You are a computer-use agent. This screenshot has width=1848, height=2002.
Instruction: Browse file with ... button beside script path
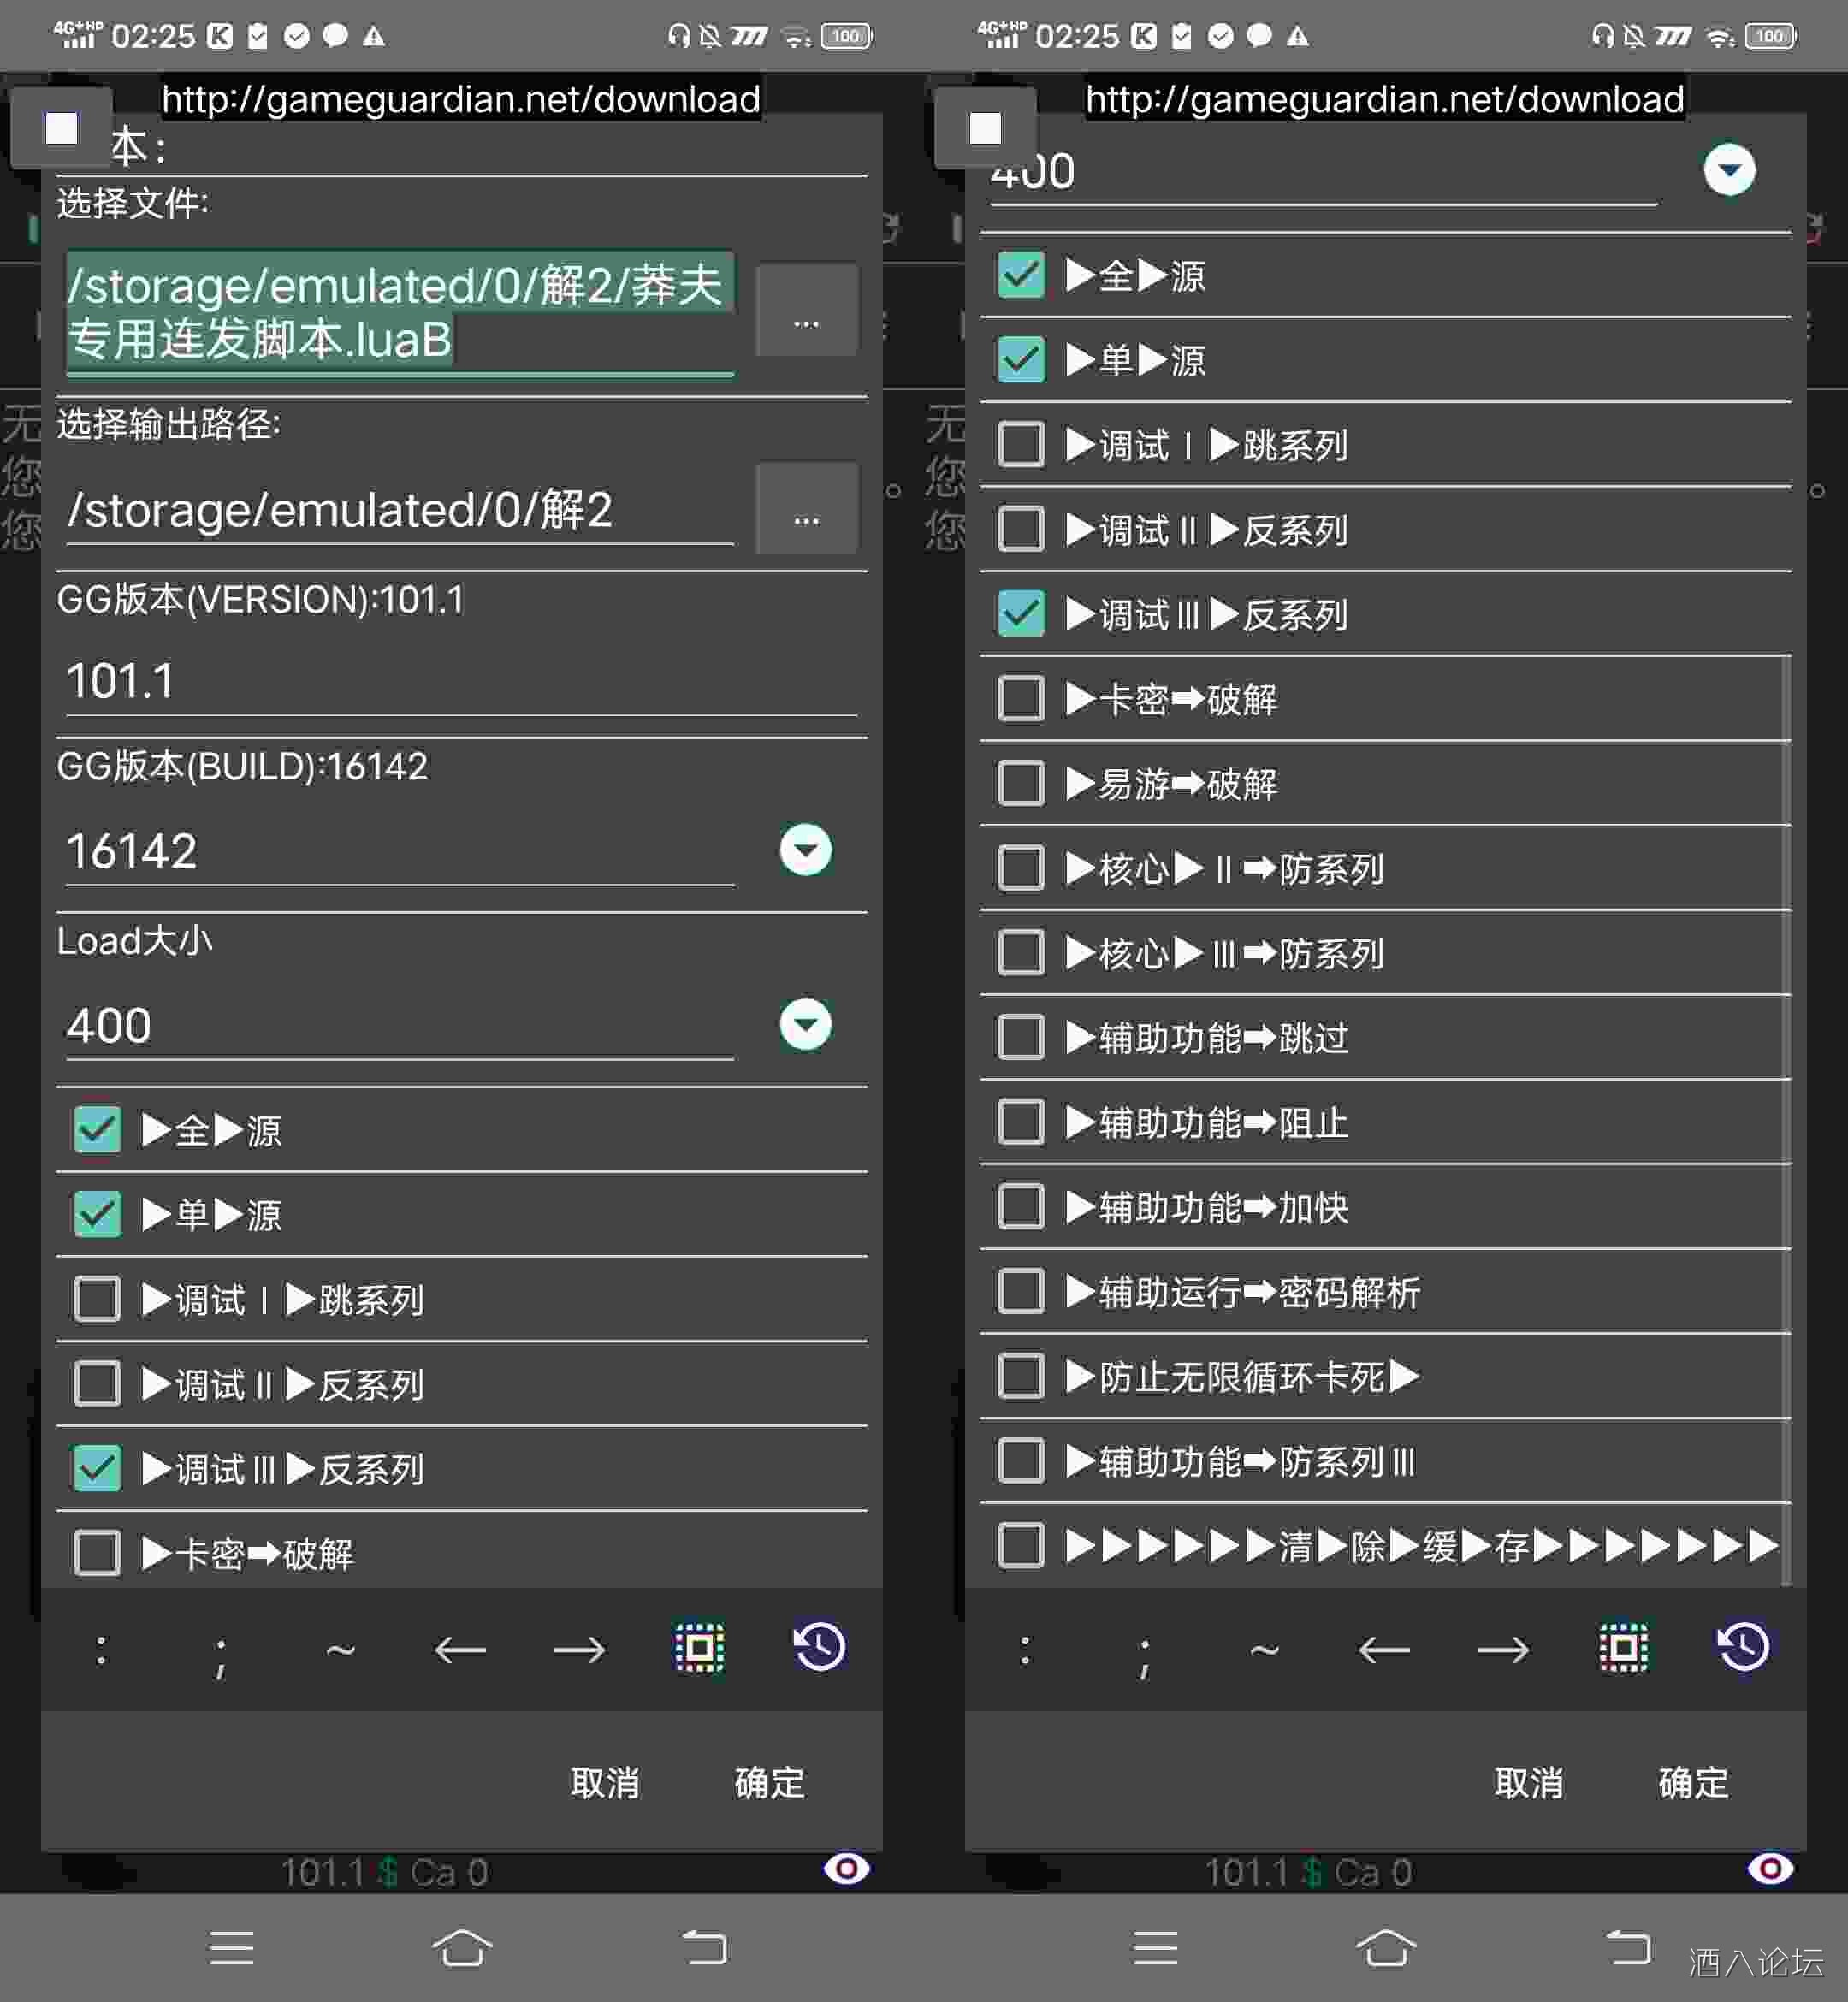point(806,311)
